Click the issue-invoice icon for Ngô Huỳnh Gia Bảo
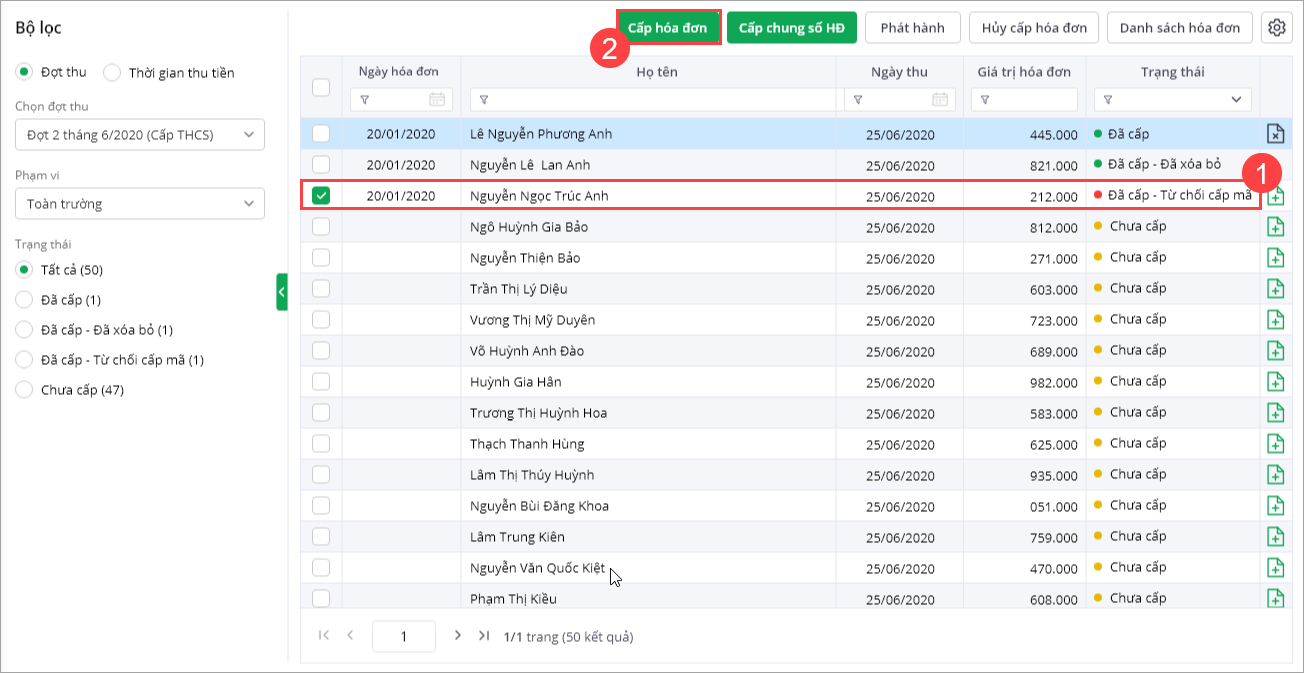This screenshot has height=673, width=1304. 1275,227
